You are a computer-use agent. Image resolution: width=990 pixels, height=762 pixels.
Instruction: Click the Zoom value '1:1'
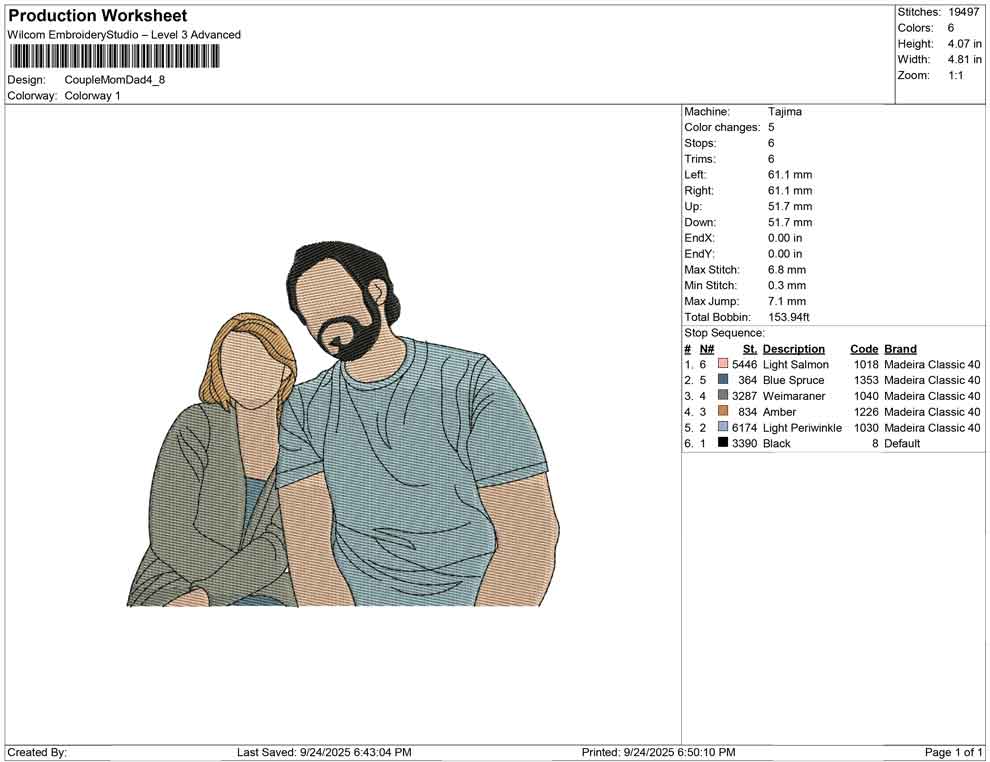click(x=955, y=75)
